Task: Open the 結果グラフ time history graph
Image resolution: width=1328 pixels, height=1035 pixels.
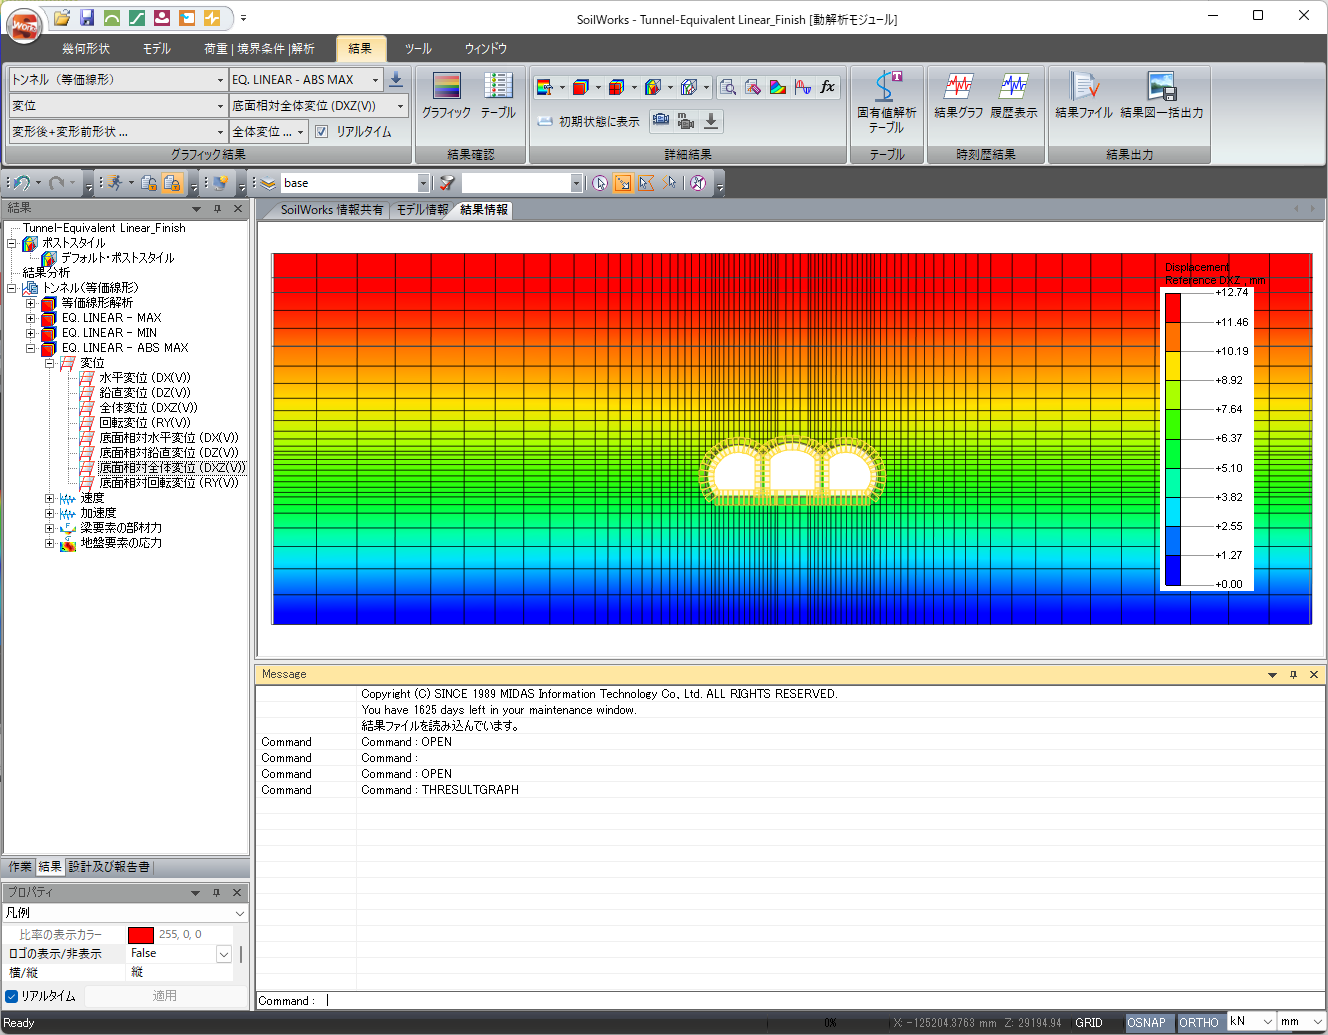Action: click(x=959, y=96)
